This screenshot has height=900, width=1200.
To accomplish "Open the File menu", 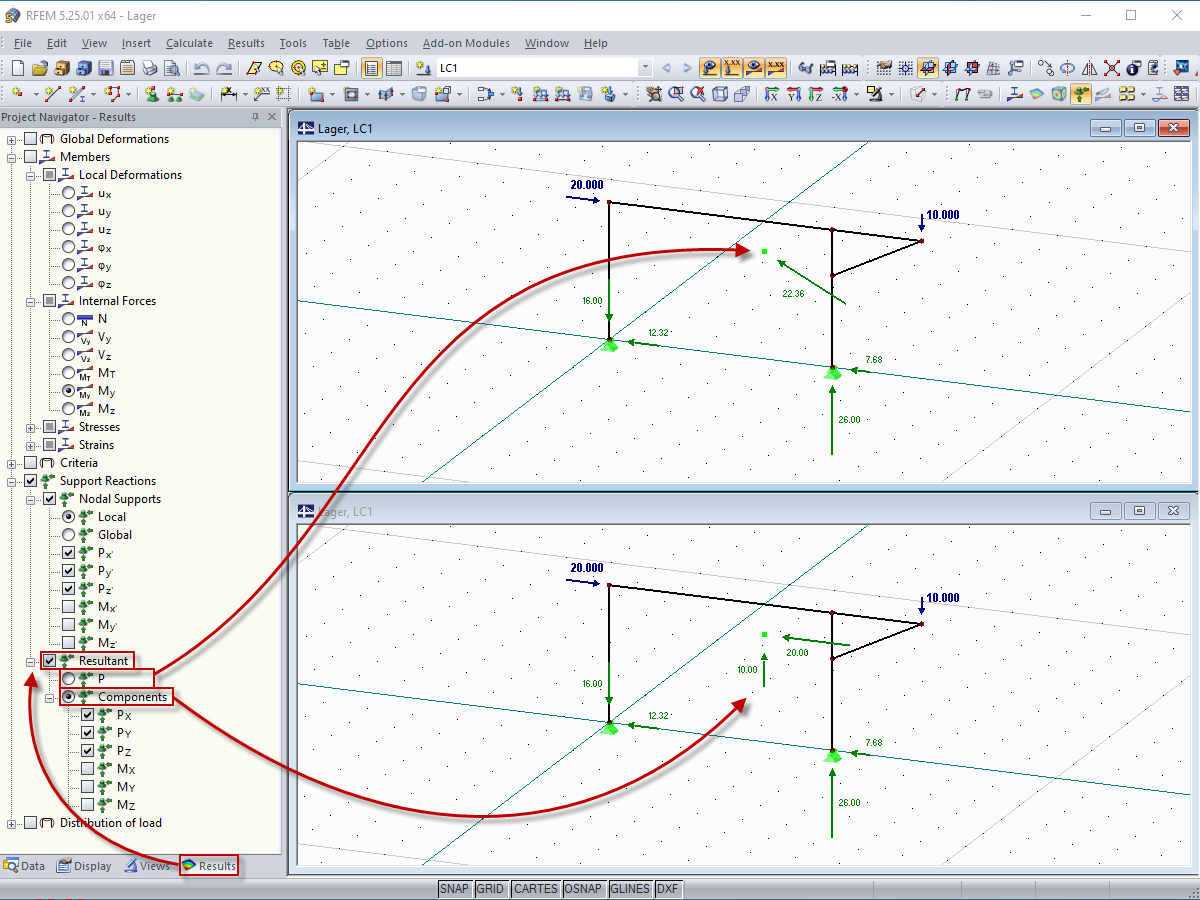I will [23, 43].
